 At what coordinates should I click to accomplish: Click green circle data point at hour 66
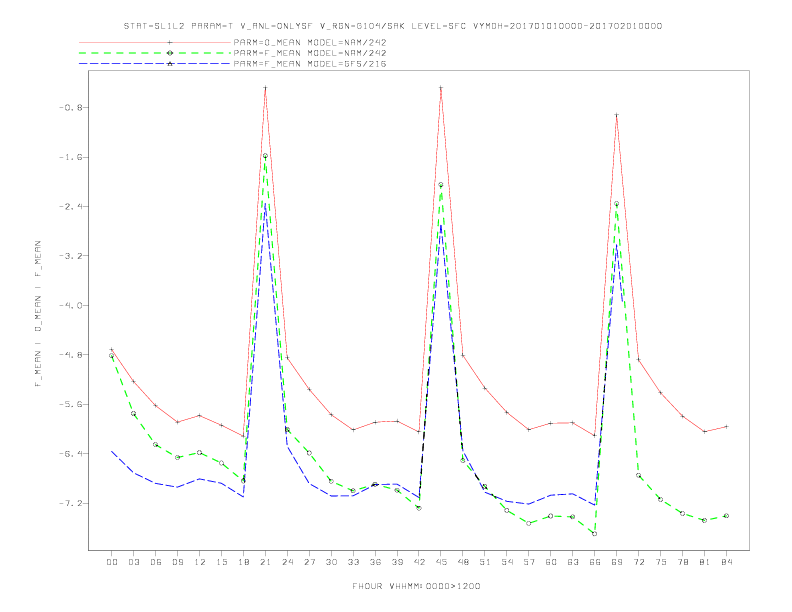coord(595,533)
